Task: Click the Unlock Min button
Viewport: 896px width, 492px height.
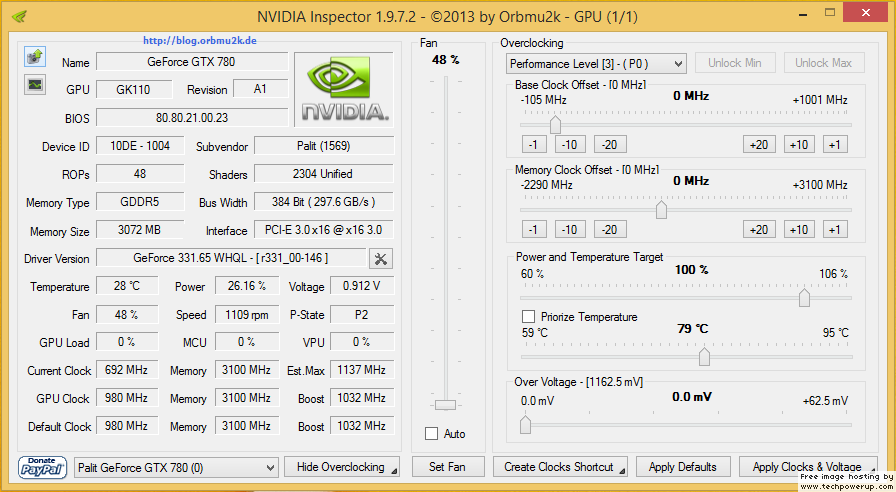Action: coord(735,63)
